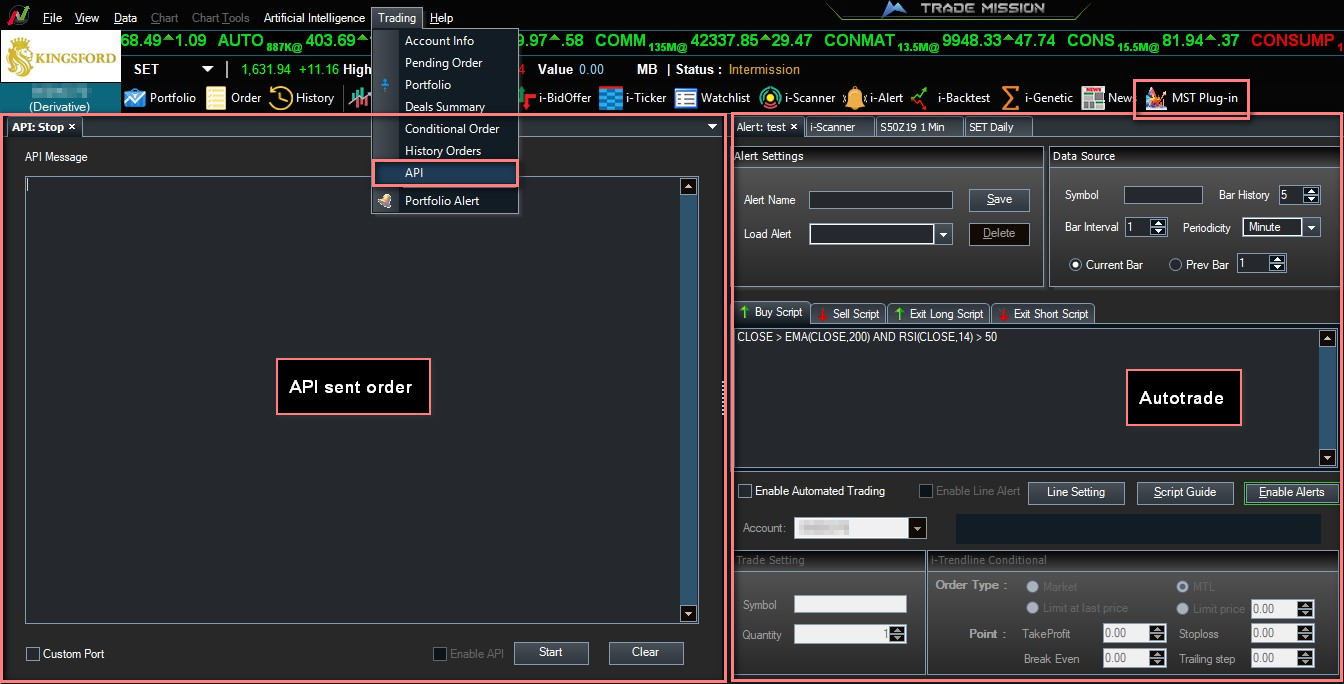
Task: Check Enable Line Alert
Action: pos(926,491)
